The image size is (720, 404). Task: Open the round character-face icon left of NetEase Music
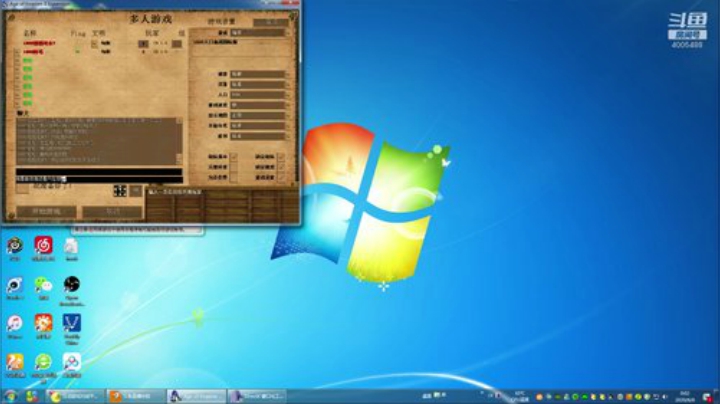[x=15, y=246]
